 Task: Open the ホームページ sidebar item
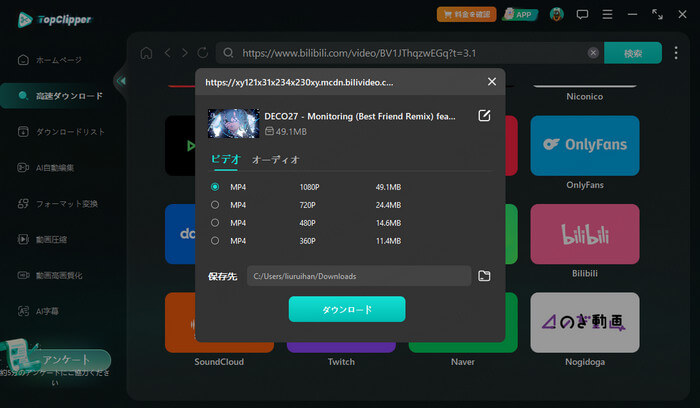[50, 60]
